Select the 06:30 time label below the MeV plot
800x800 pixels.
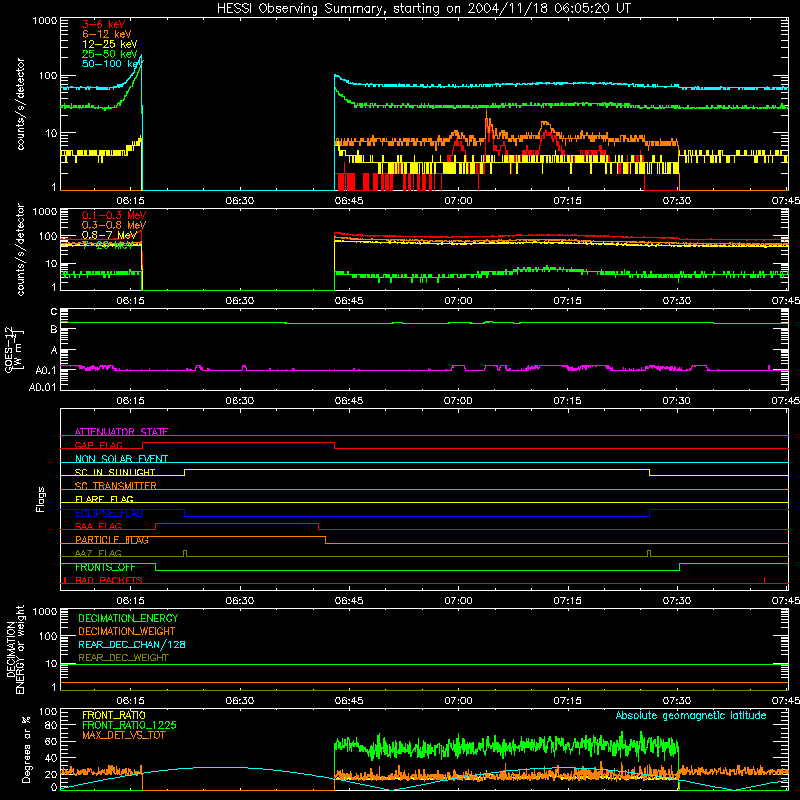239,301
